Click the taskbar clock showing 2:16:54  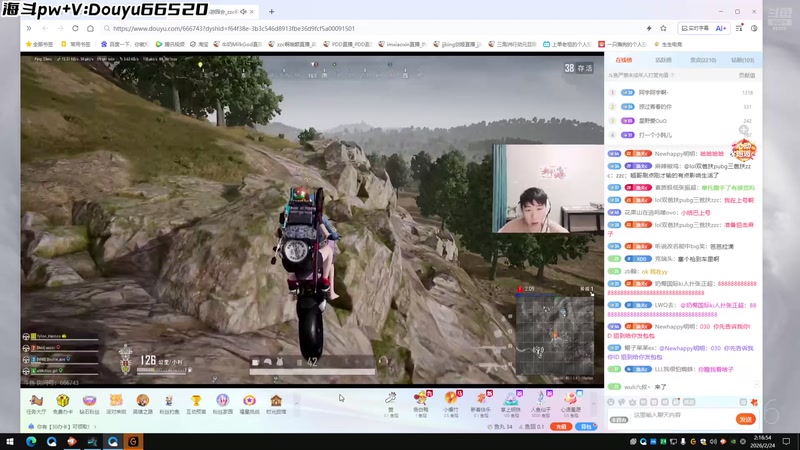[x=765, y=441]
